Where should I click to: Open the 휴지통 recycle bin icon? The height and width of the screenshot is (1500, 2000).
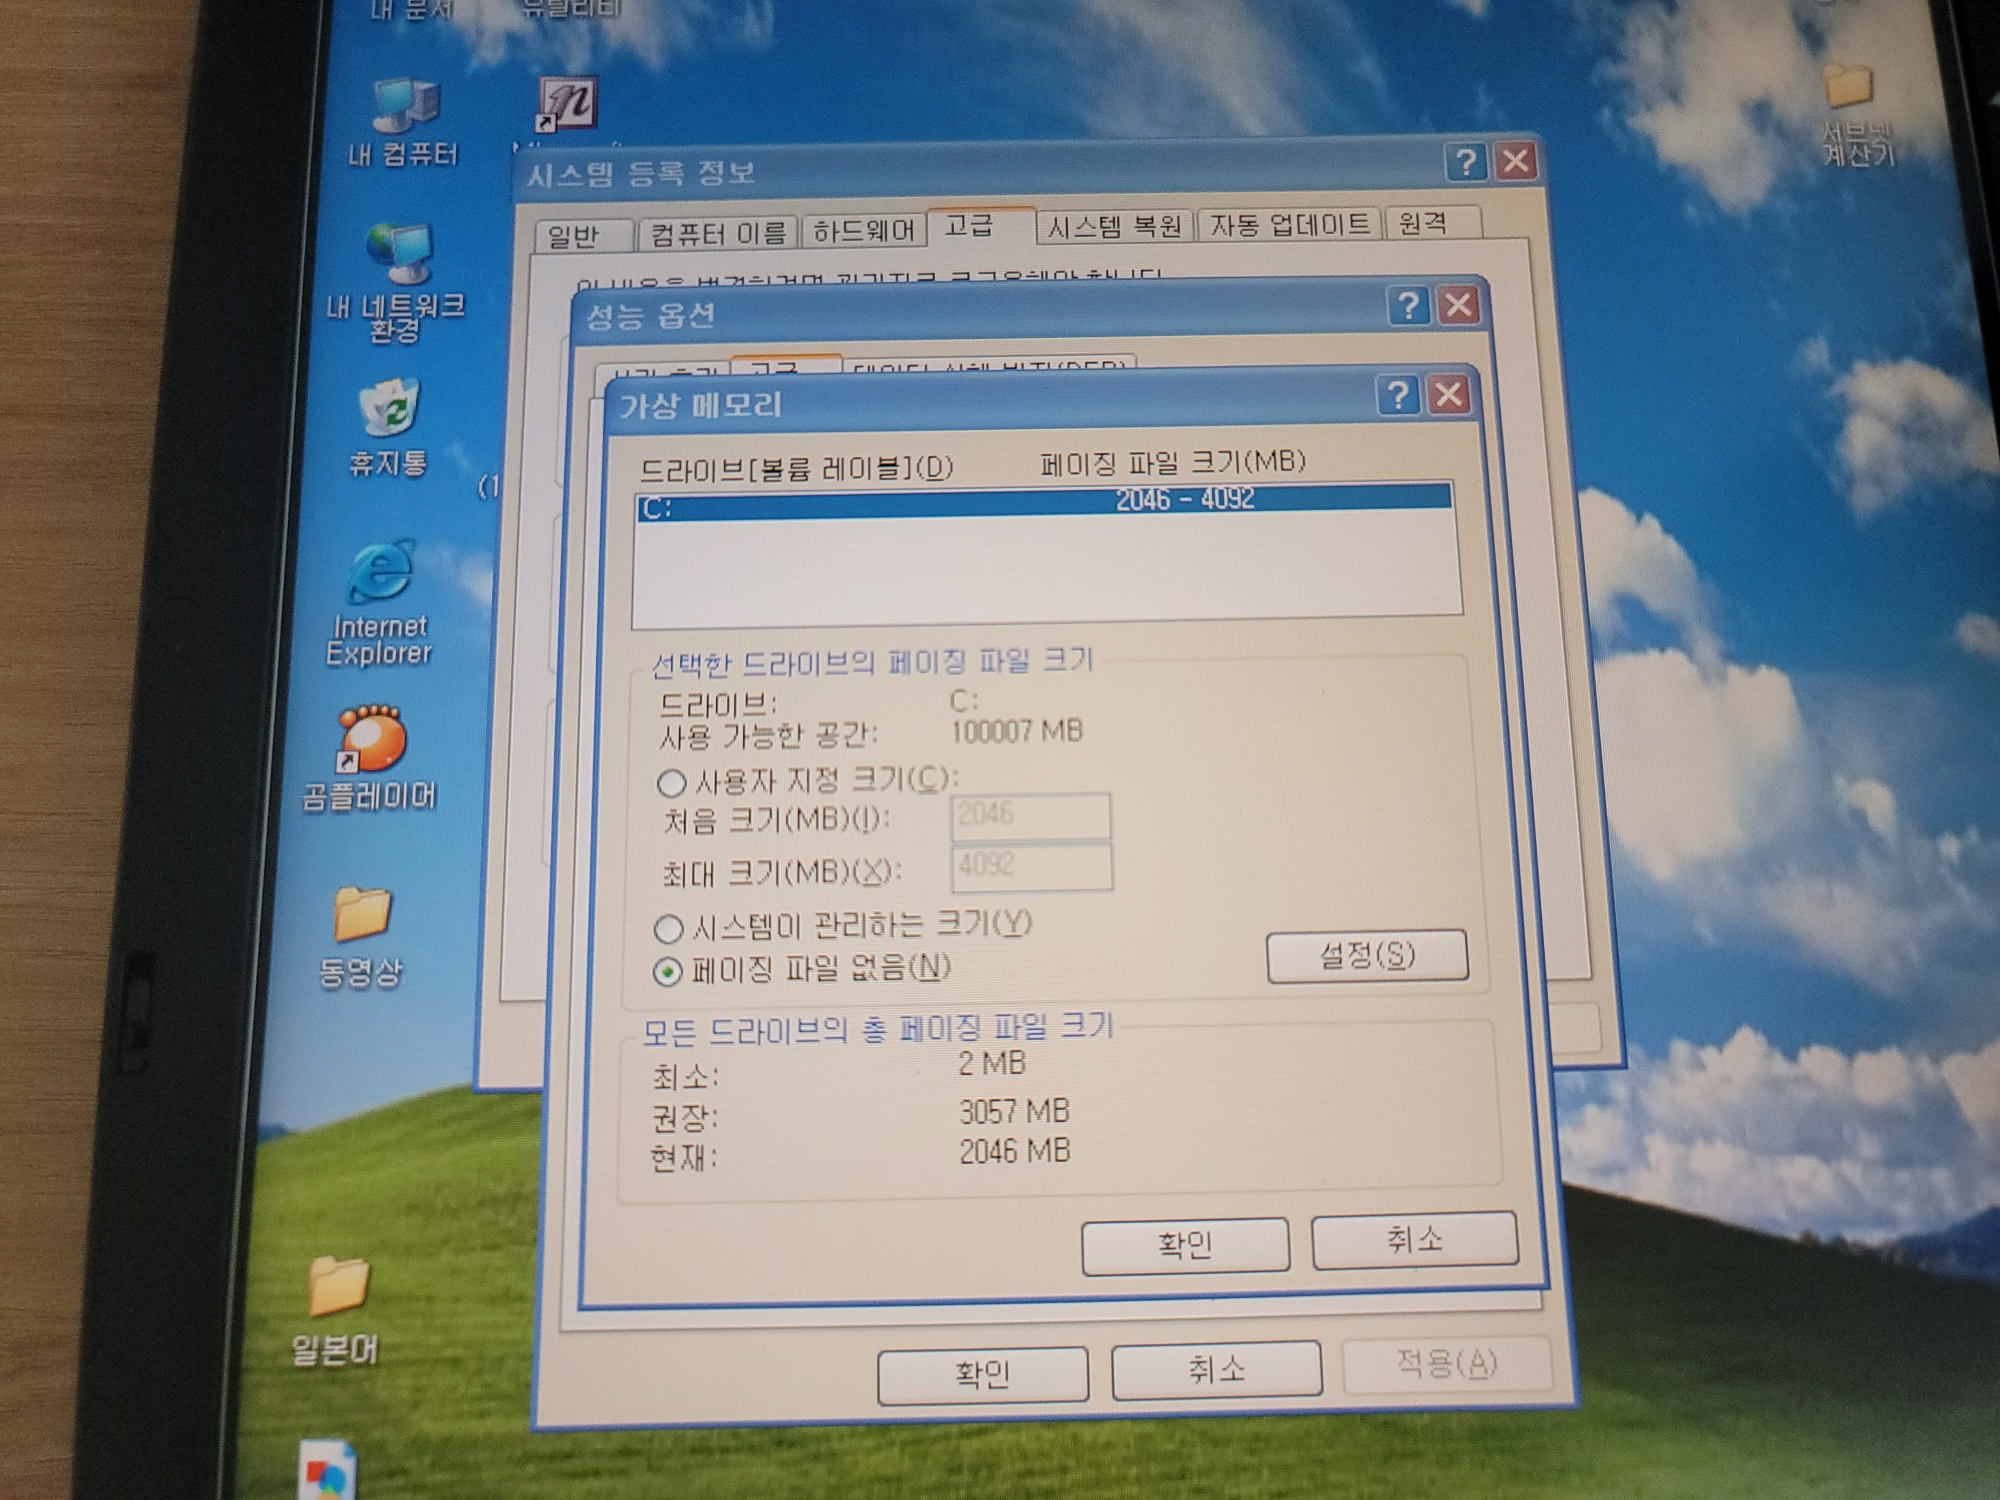pos(389,409)
